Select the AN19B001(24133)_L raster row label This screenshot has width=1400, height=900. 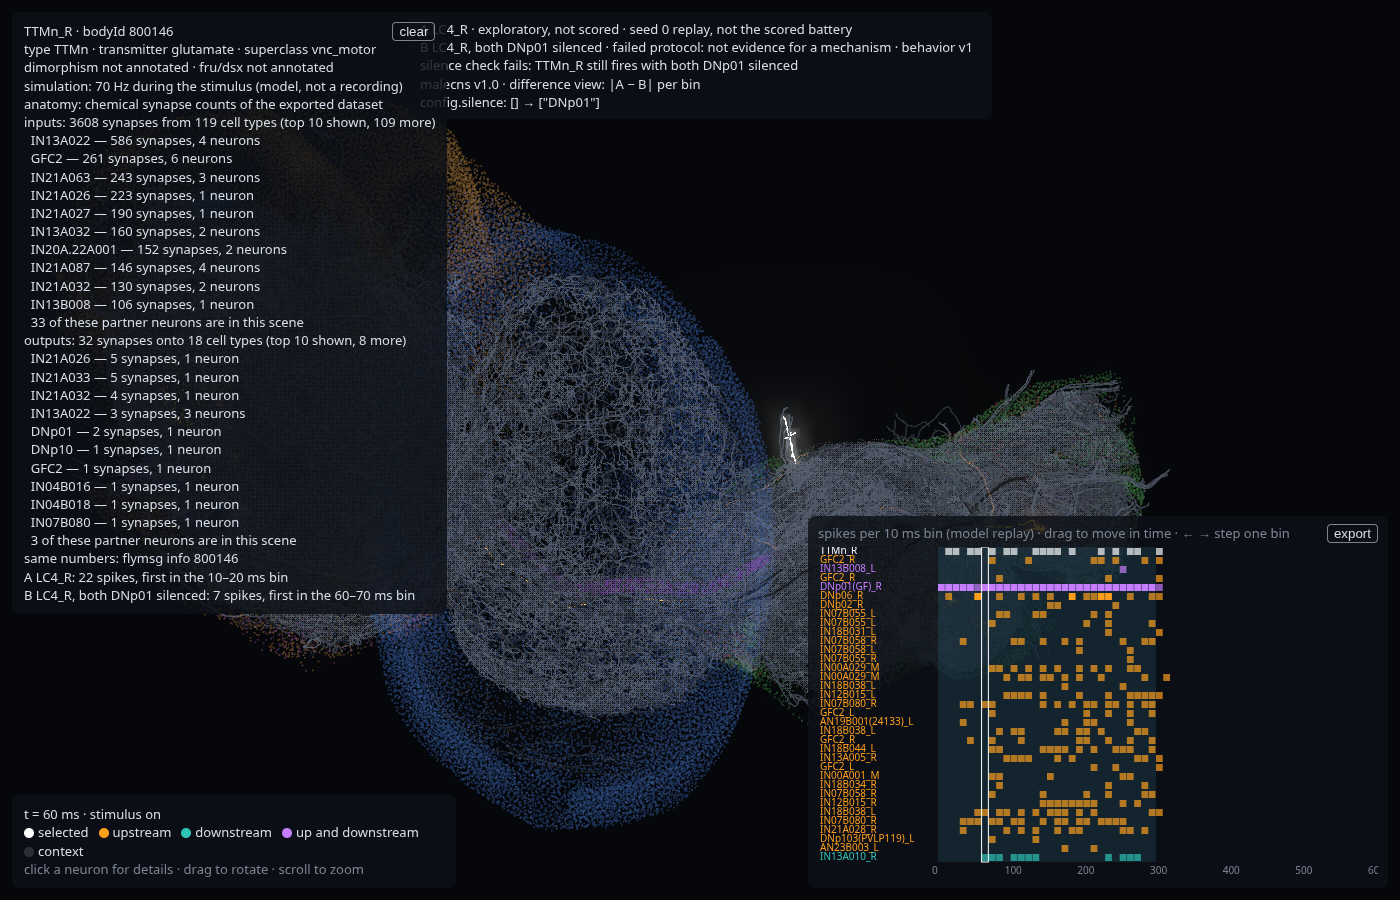pyautogui.click(x=866, y=722)
